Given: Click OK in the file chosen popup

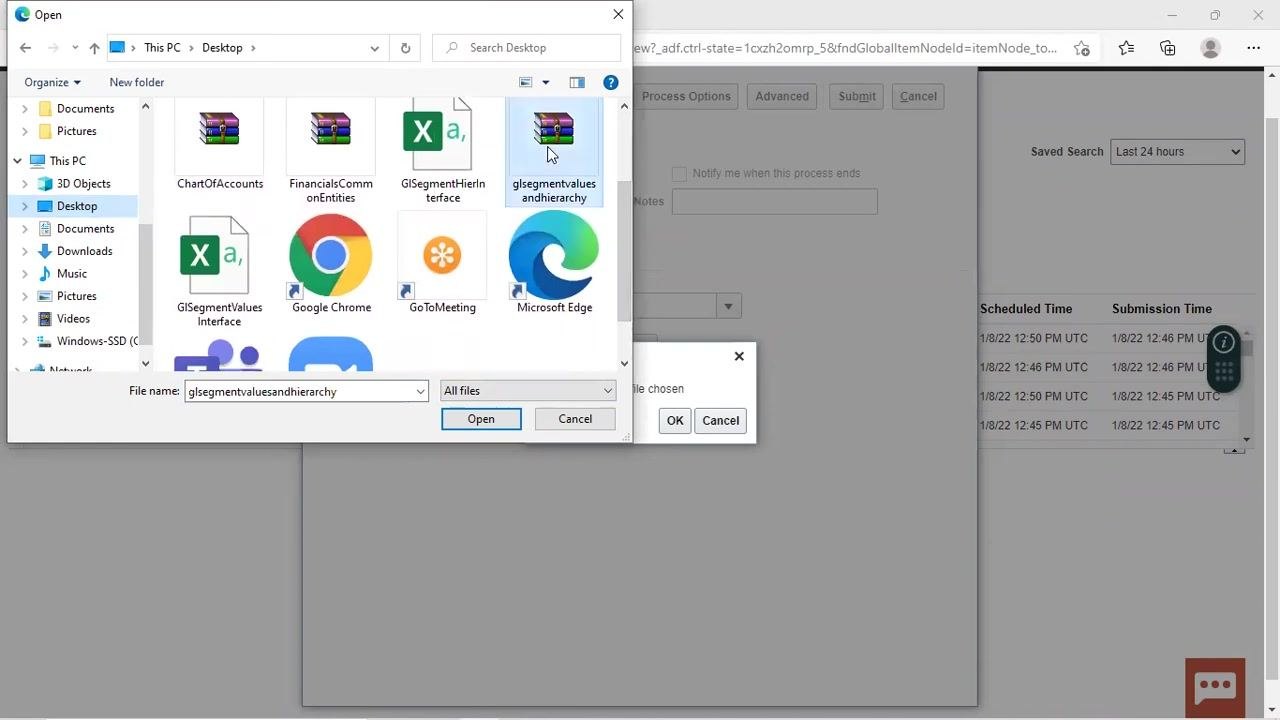Looking at the screenshot, I should click(675, 421).
